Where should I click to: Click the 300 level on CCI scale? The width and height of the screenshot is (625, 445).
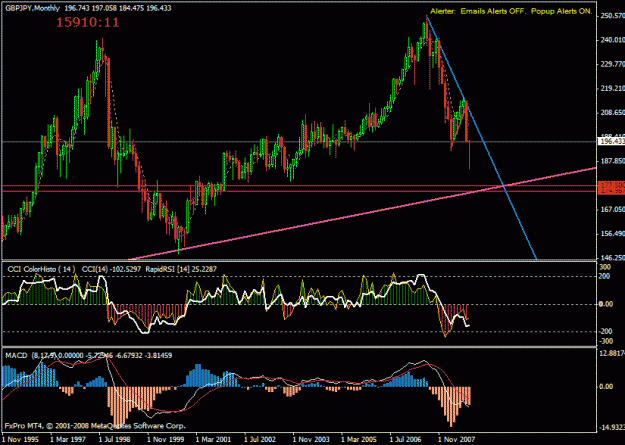604,268
